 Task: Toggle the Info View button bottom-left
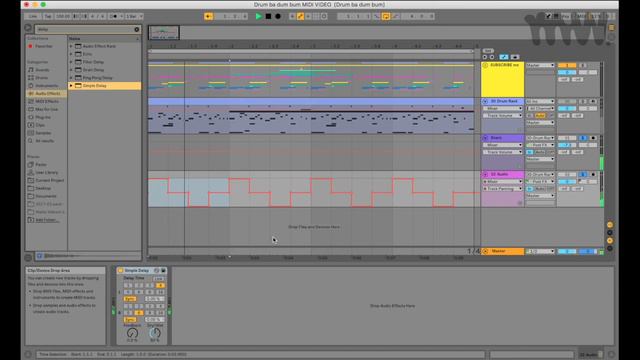click(28, 355)
